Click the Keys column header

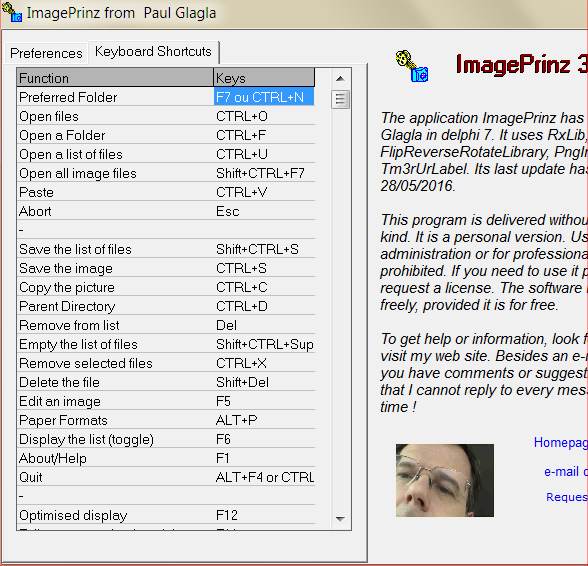264,78
